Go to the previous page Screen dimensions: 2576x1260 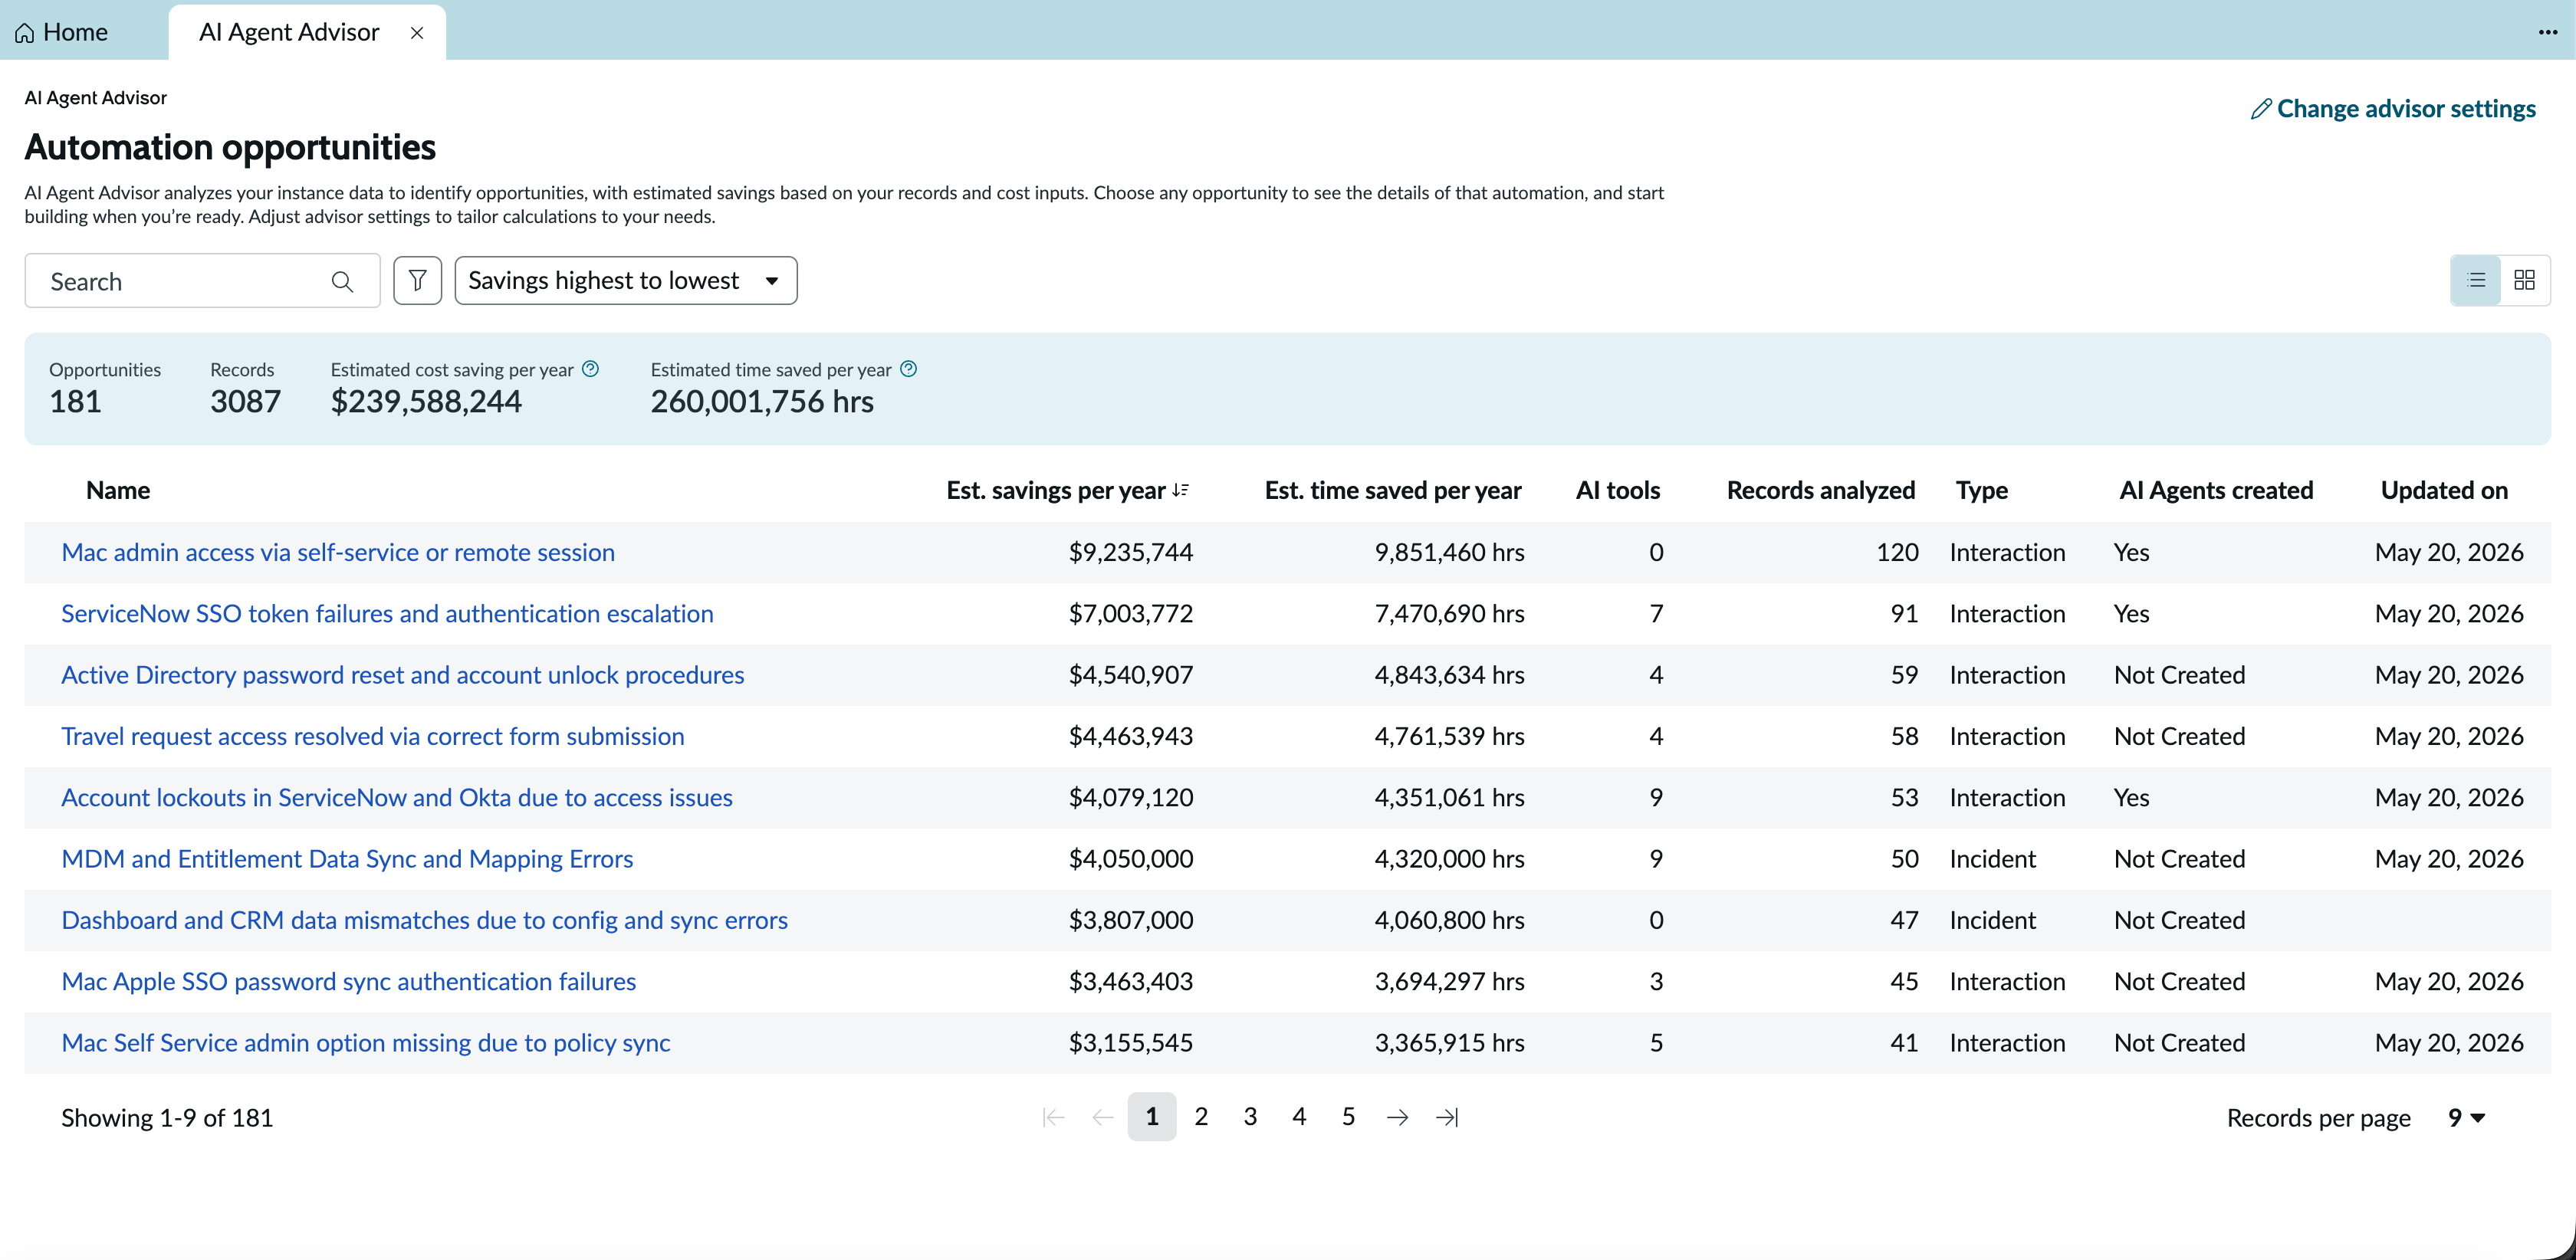click(1103, 1117)
